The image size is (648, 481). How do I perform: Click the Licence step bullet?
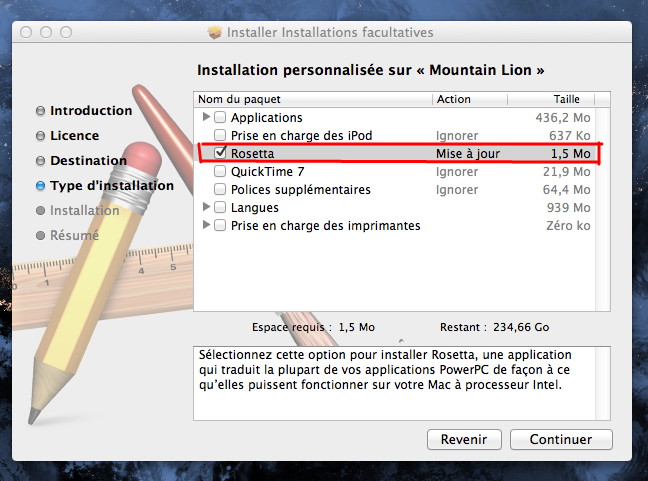(x=40, y=136)
